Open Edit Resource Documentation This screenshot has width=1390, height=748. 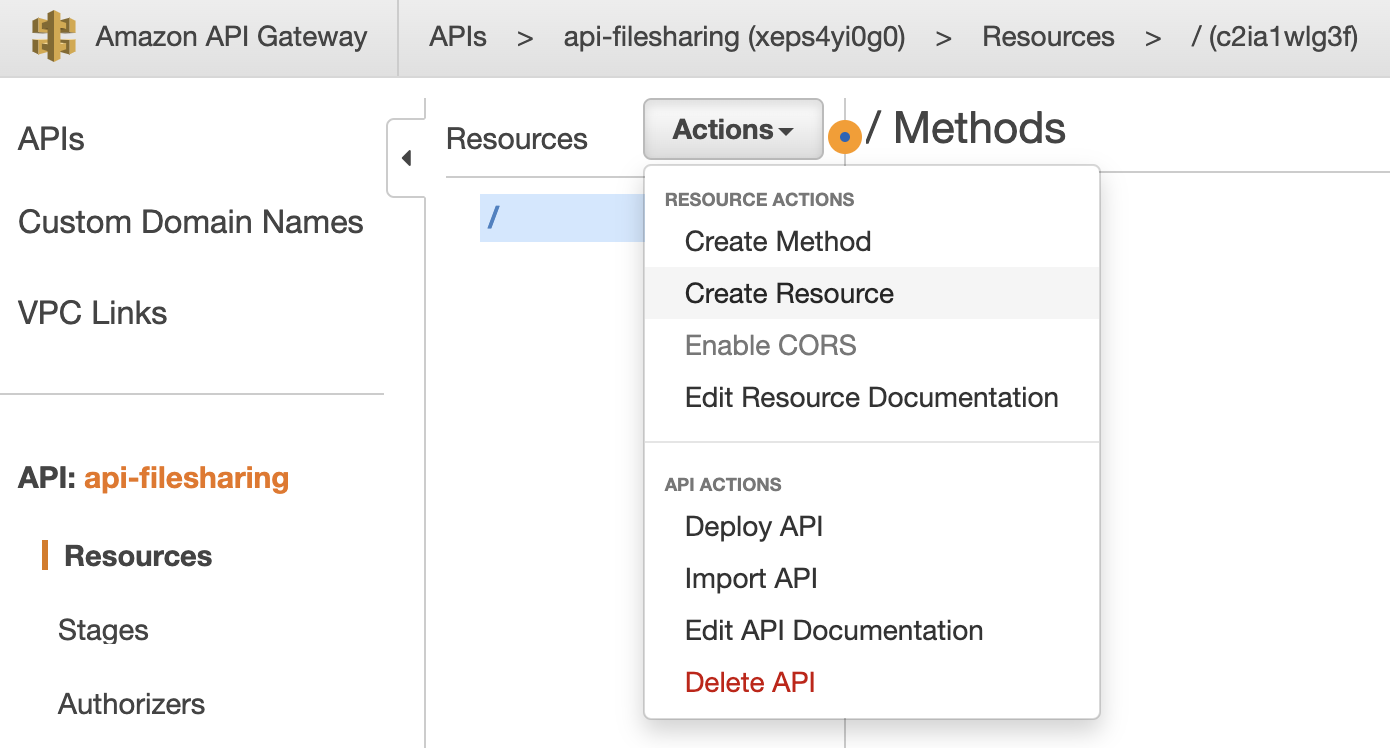(x=871, y=397)
